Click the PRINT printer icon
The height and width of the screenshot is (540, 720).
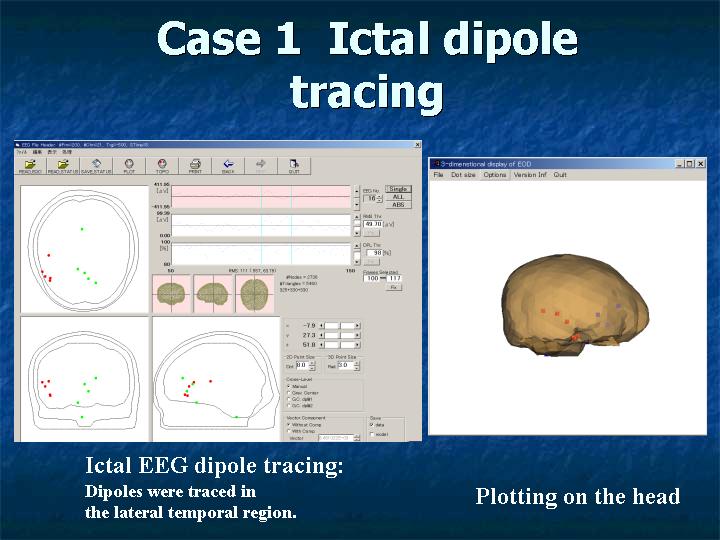point(195,166)
